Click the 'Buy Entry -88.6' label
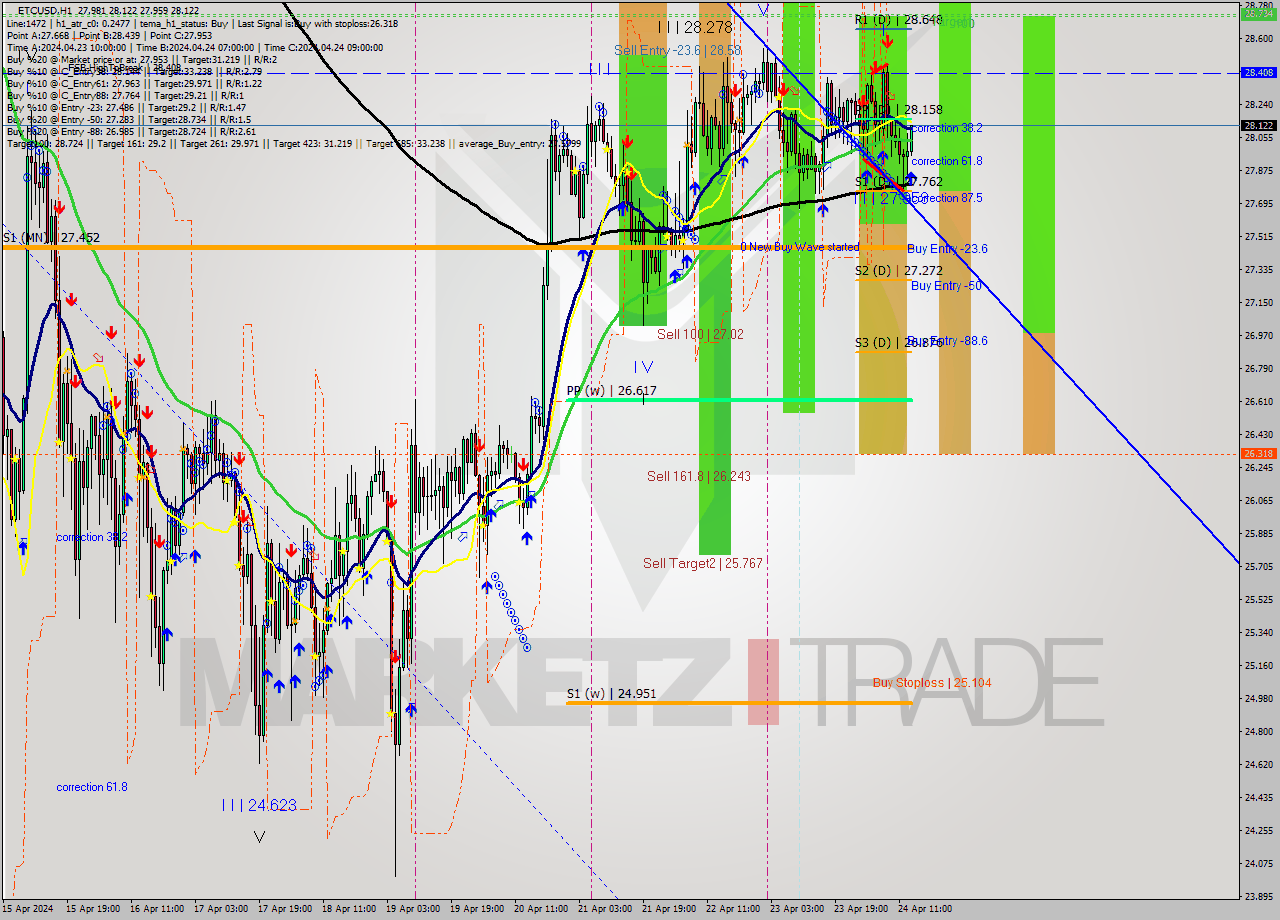The width and height of the screenshot is (1280, 920). pyautogui.click(x=948, y=341)
